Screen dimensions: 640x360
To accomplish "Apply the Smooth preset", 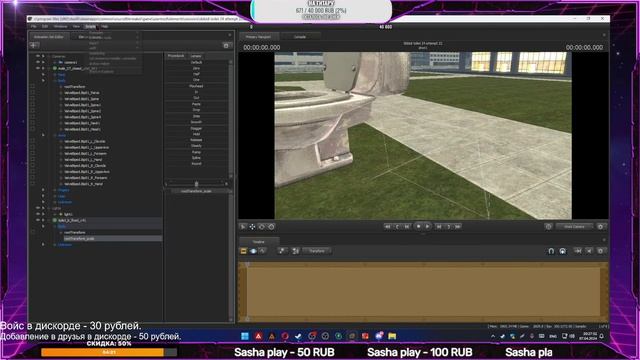I will pos(196,122).
